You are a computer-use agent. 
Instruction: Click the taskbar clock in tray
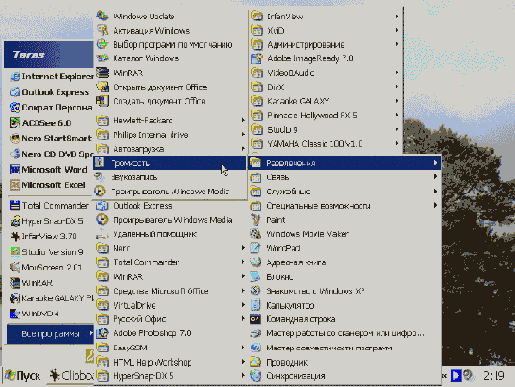pyautogui.click(x=494, y=376)
